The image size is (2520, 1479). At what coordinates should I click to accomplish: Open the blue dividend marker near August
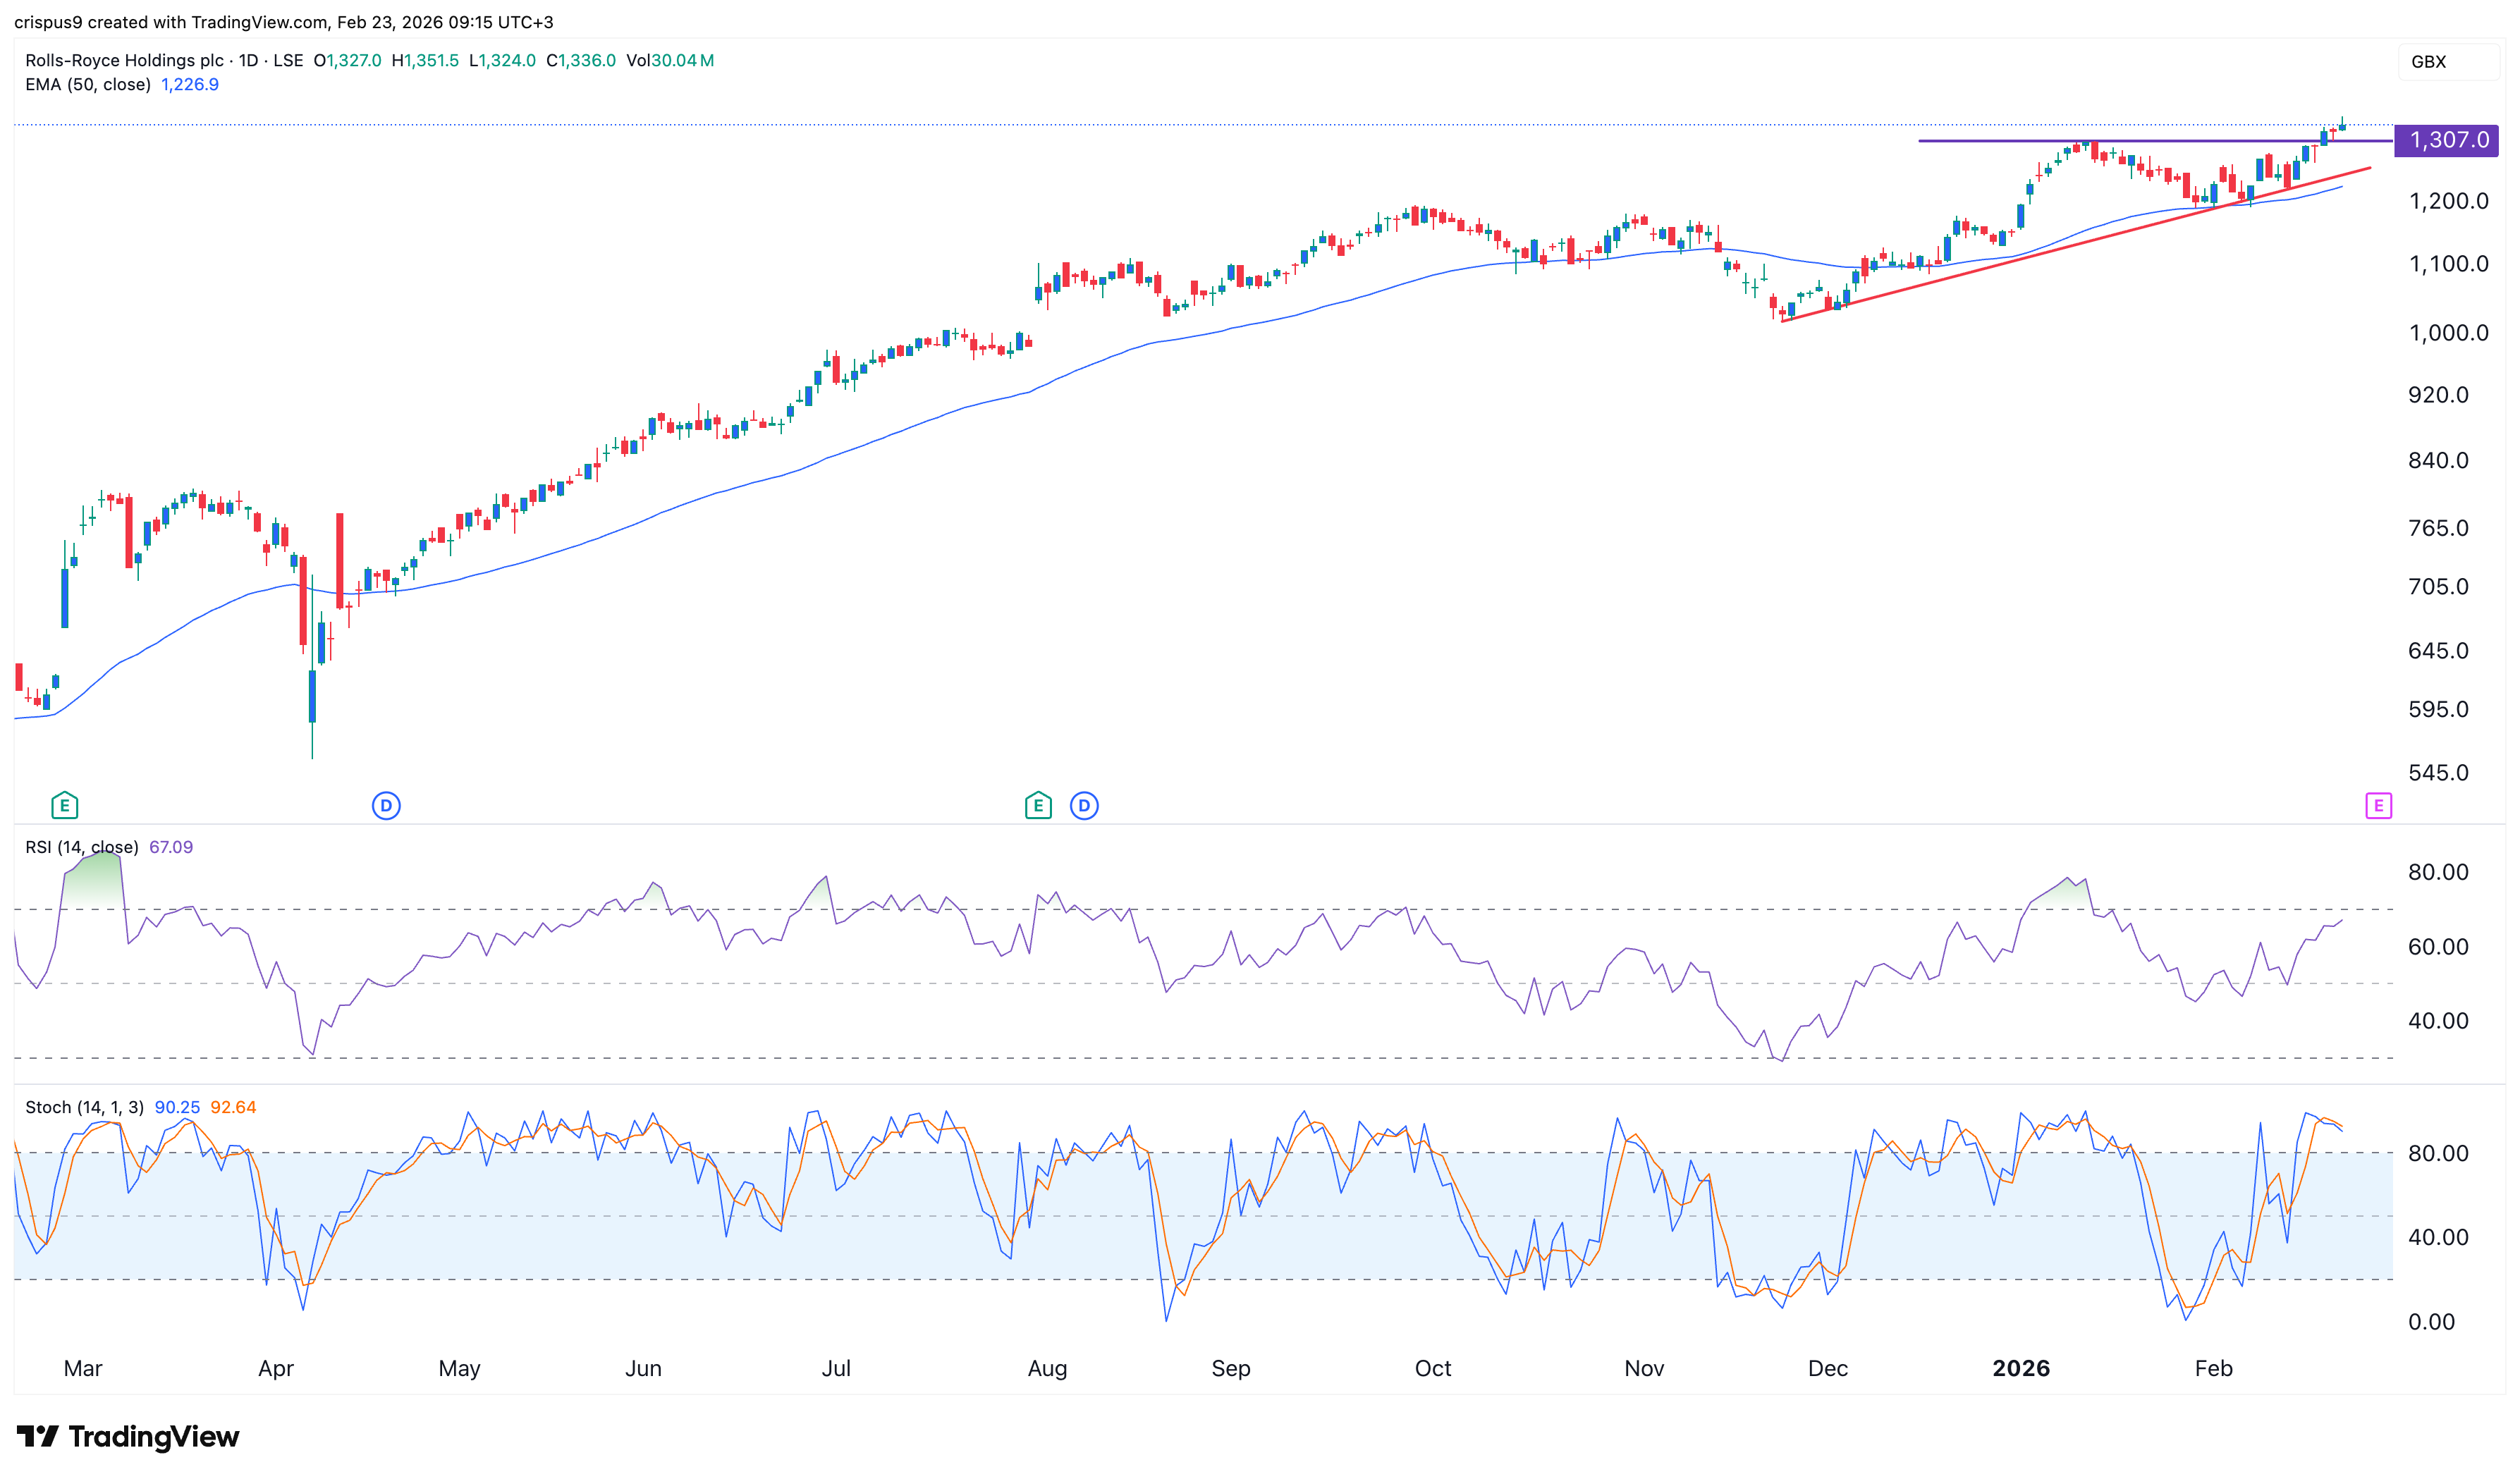(1084, 805)
